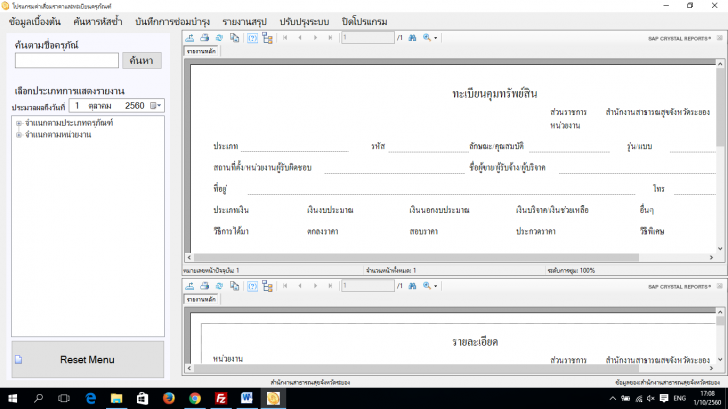Screen dimensions: 728x409
Task: Open the Windows Start menu
Action: coord(13,398)
